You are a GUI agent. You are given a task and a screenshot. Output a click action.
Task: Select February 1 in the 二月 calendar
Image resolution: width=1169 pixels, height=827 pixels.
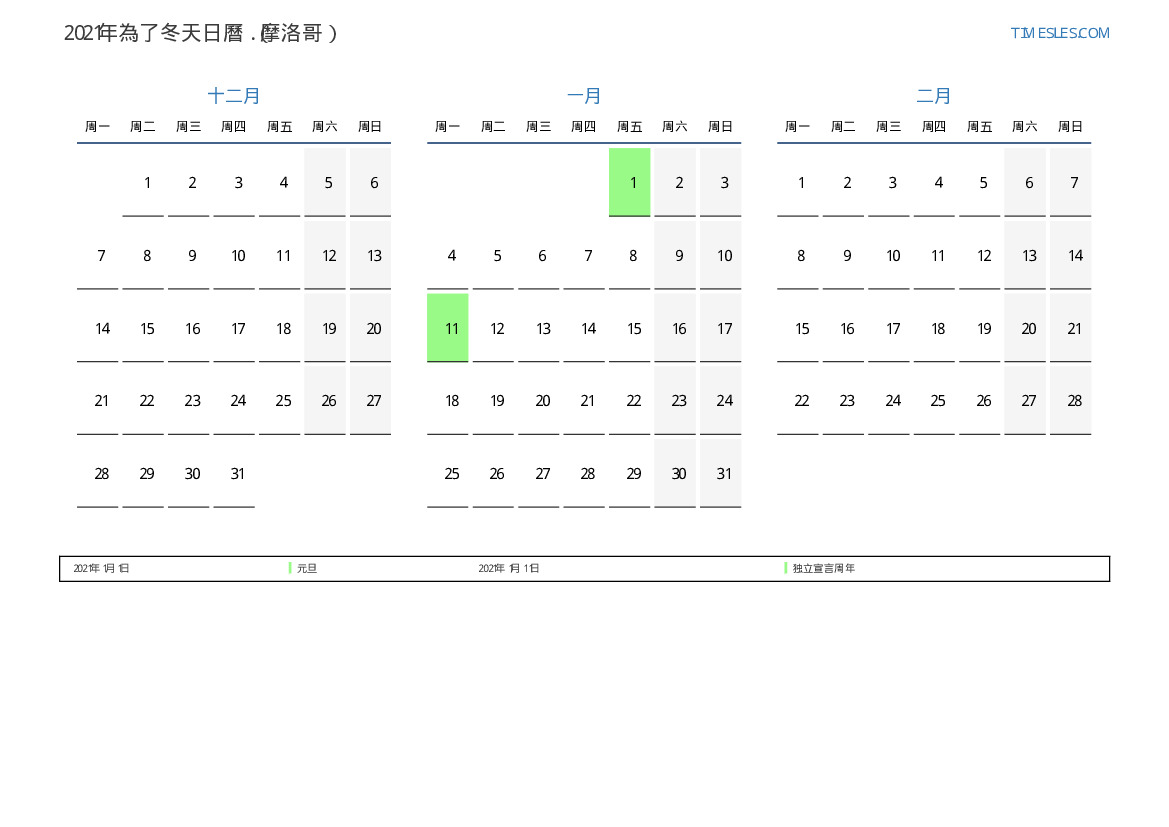pyautogui.click(x=801, y=182)
